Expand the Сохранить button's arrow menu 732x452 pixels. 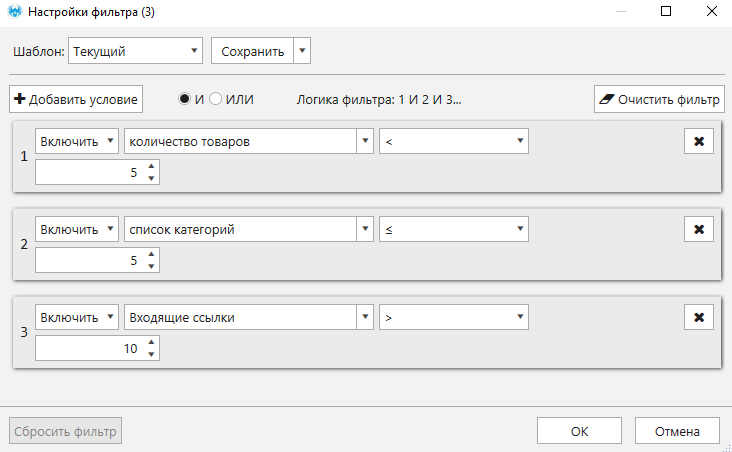(x=302, y=51)
